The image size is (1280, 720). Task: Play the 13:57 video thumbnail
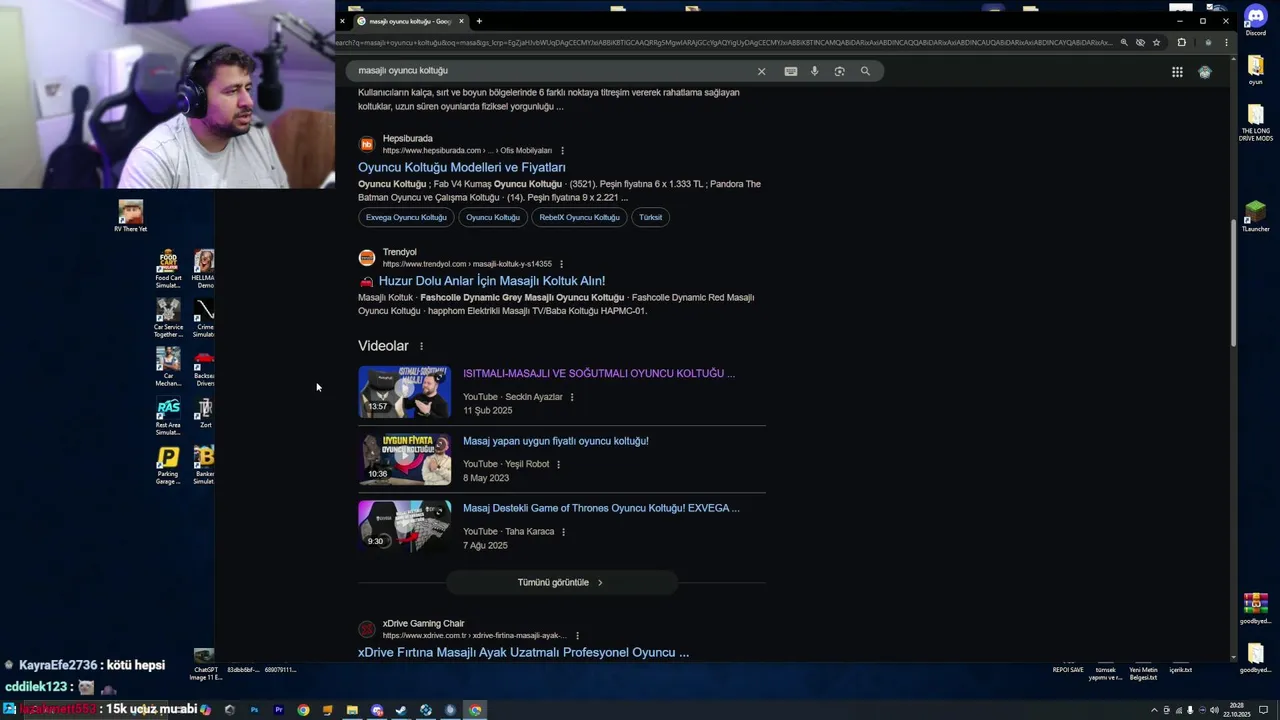point(405,391)
